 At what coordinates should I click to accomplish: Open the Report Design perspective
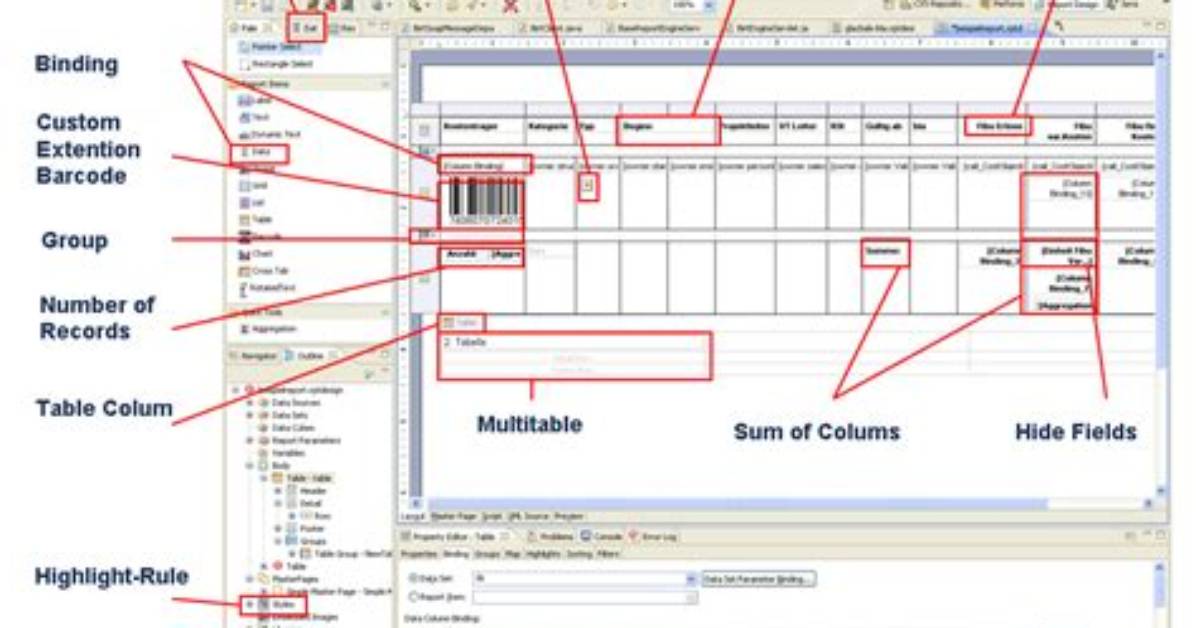tap(1066, 5)
